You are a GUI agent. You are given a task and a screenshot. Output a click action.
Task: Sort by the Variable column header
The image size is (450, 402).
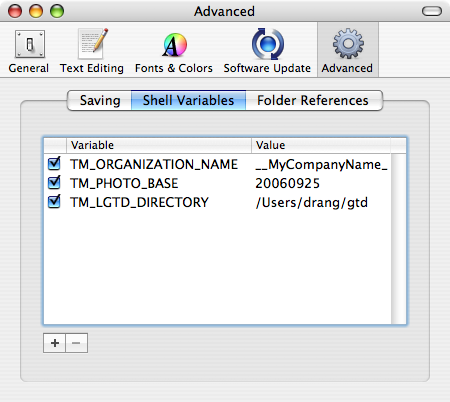point(159,145)
